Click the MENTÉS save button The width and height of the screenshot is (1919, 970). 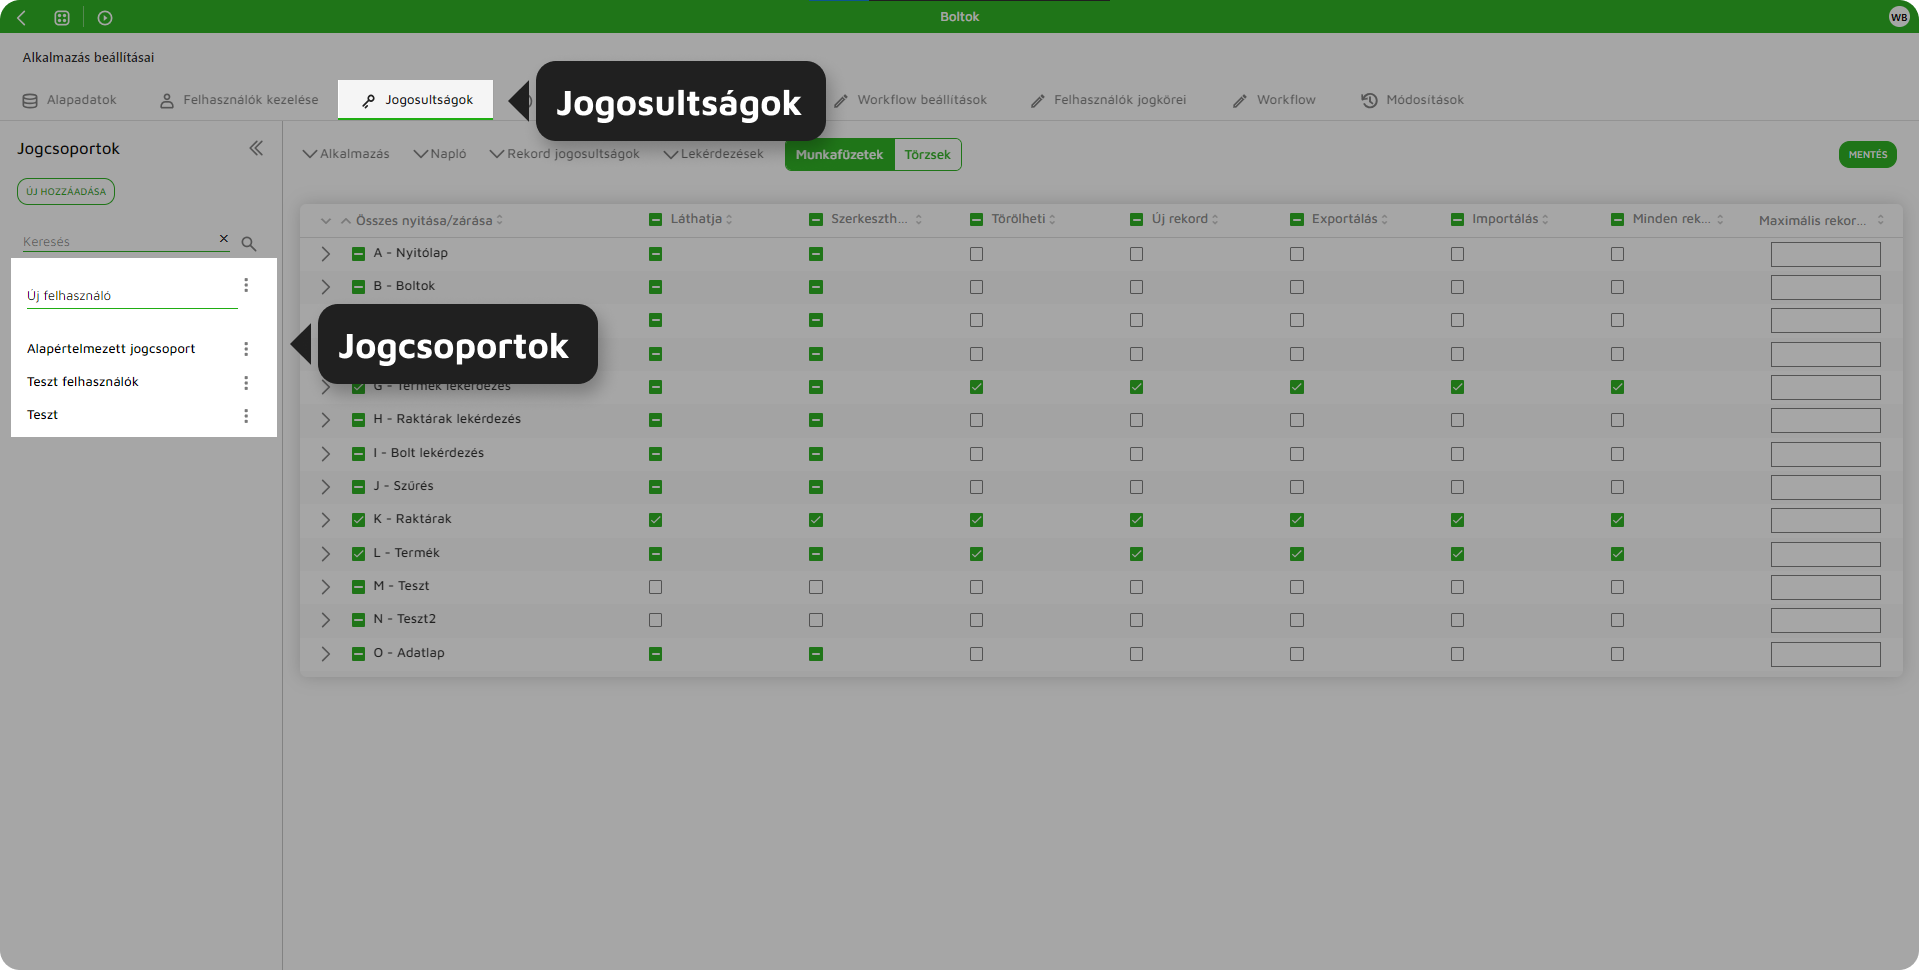click(1867, 154)
